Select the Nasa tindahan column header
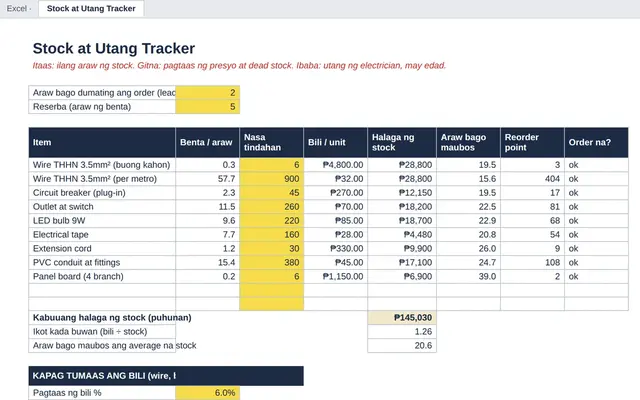Viewport: 640px width, 400px height. coord(271,142)
